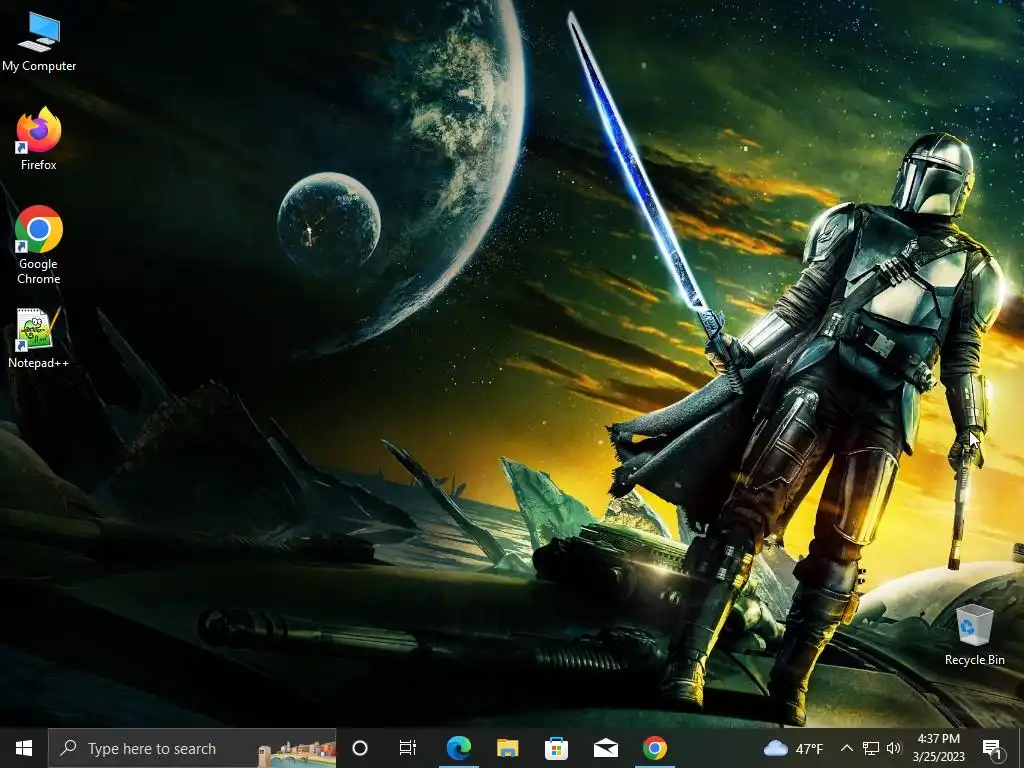The height and width of the screenshot is (768, 1024).
Task: Select the Google Chrome desktop shortcut
Action: (39, 246)
